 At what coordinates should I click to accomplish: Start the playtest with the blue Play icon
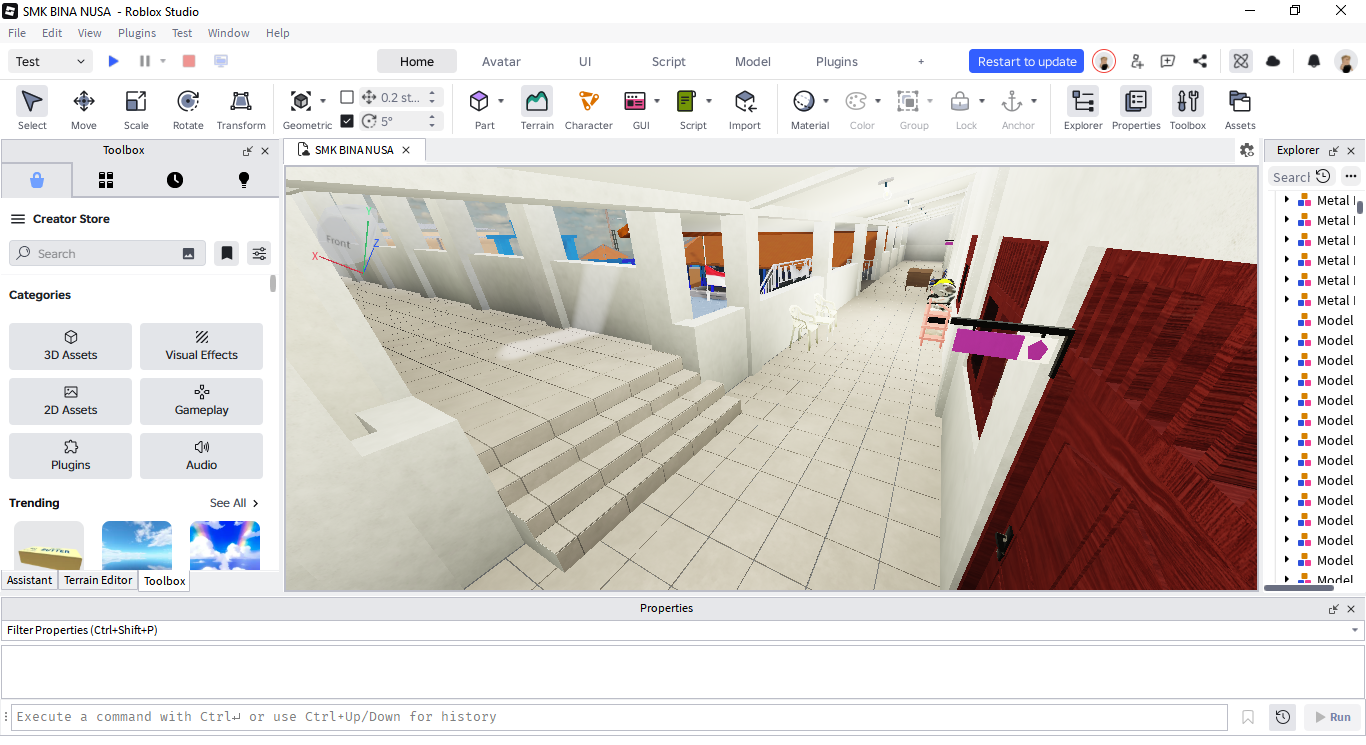coord(113,61)
